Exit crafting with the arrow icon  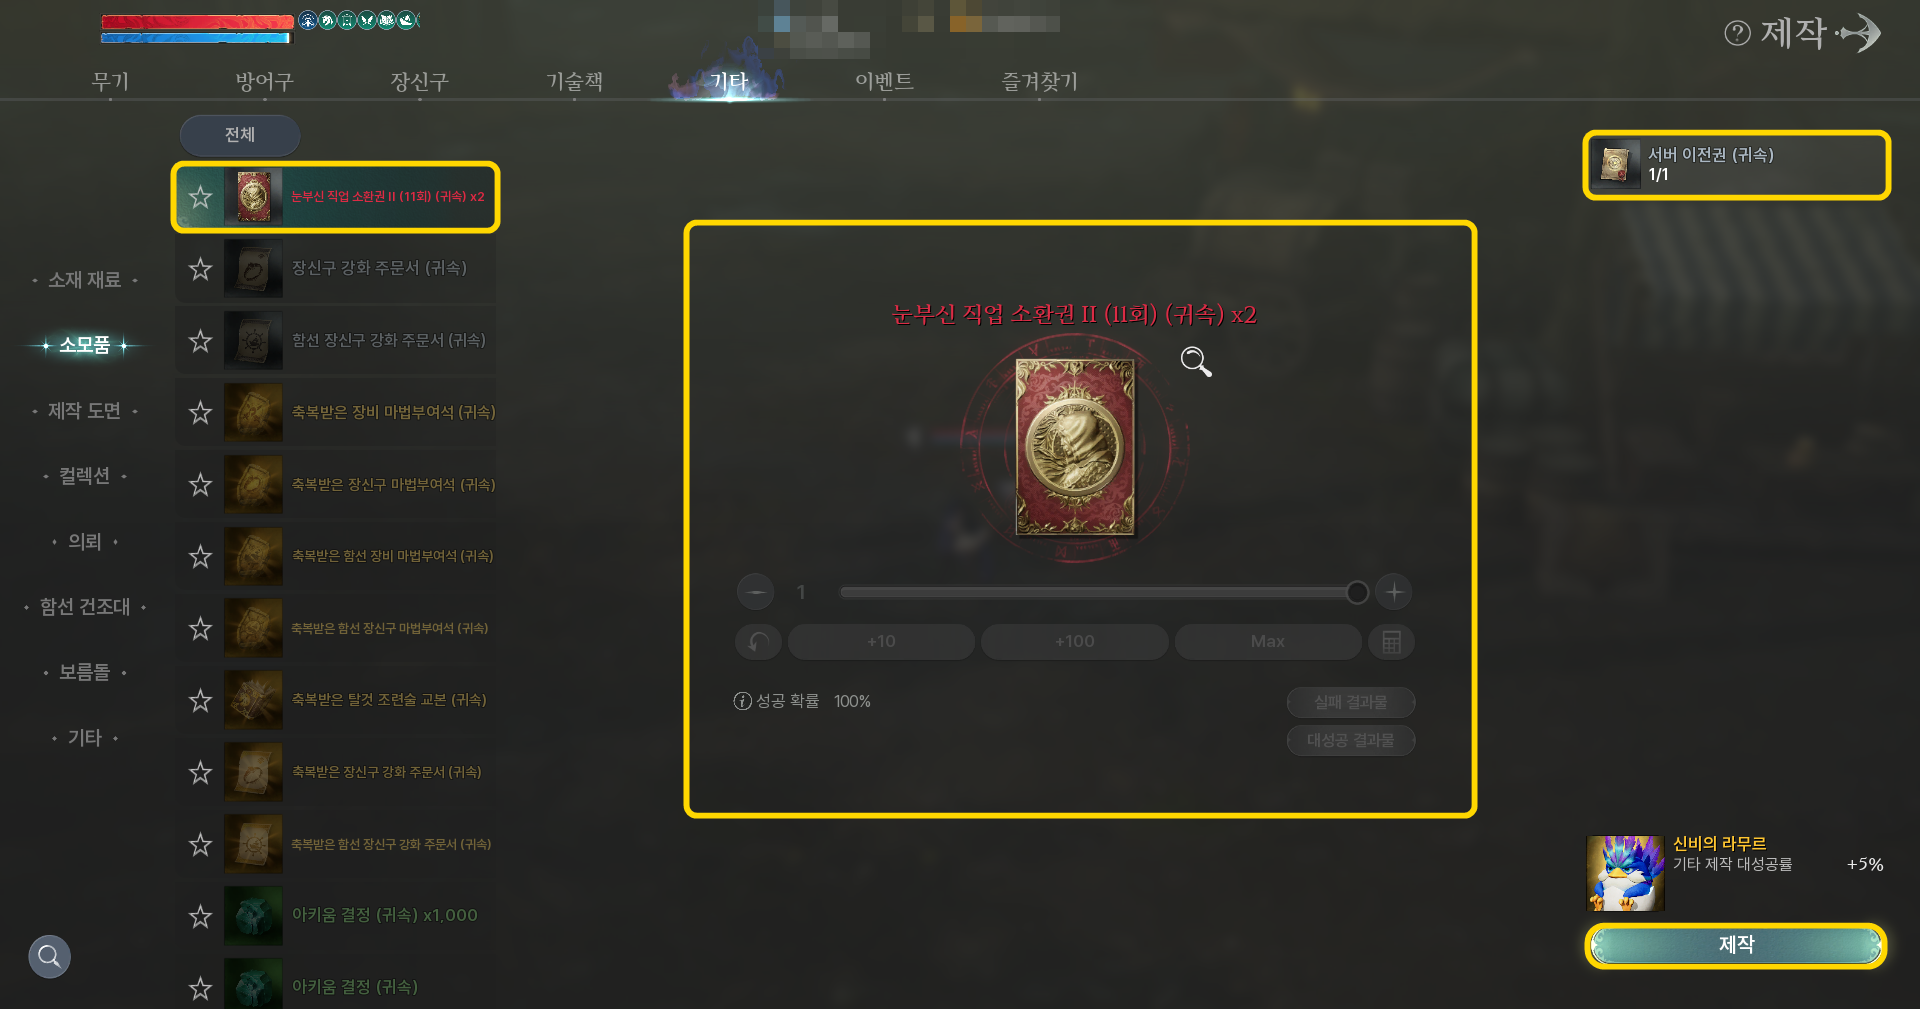1860,33
